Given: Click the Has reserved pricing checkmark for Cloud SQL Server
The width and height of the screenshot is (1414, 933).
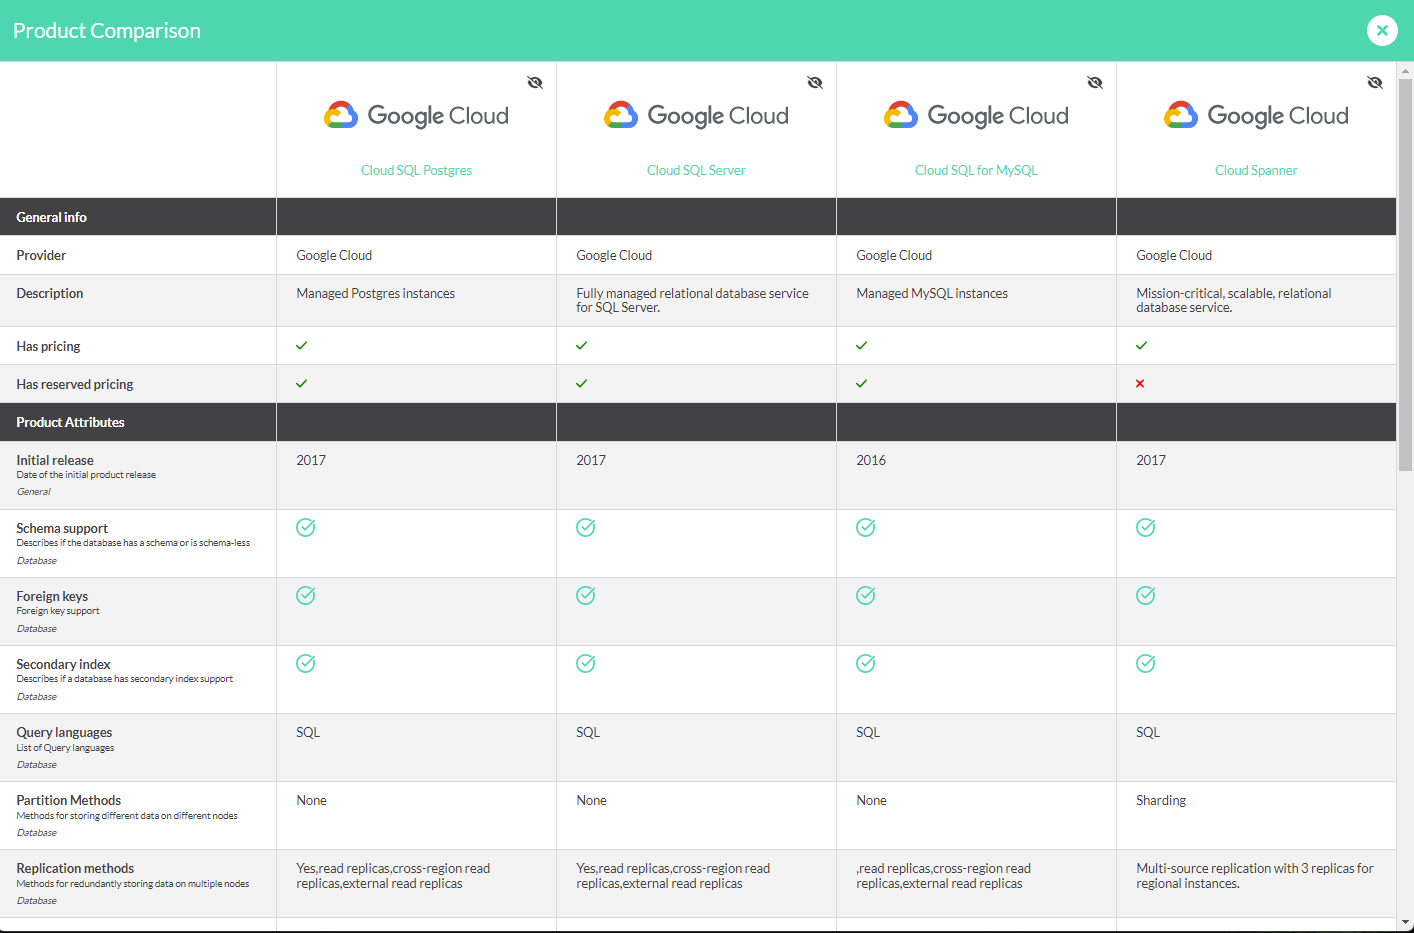Looking at the screenshot, I should click(x=582, y=383).
